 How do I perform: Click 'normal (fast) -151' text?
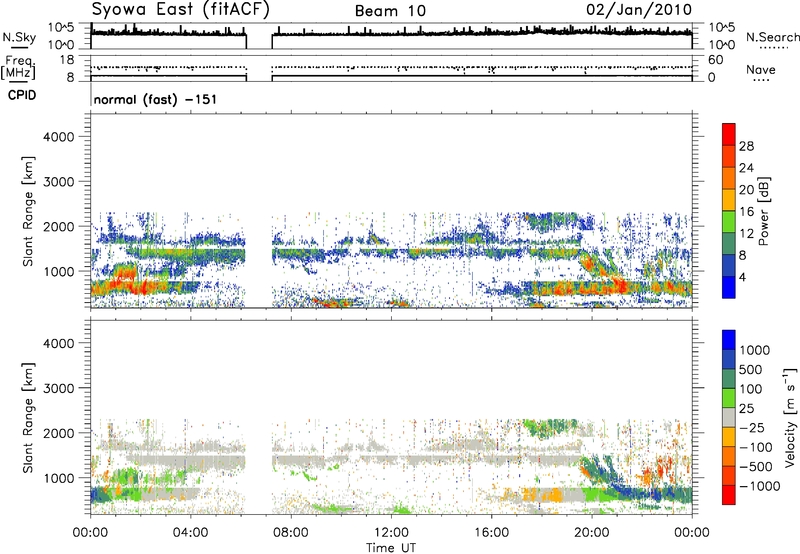pyautogui.click(x=155, y=99)
